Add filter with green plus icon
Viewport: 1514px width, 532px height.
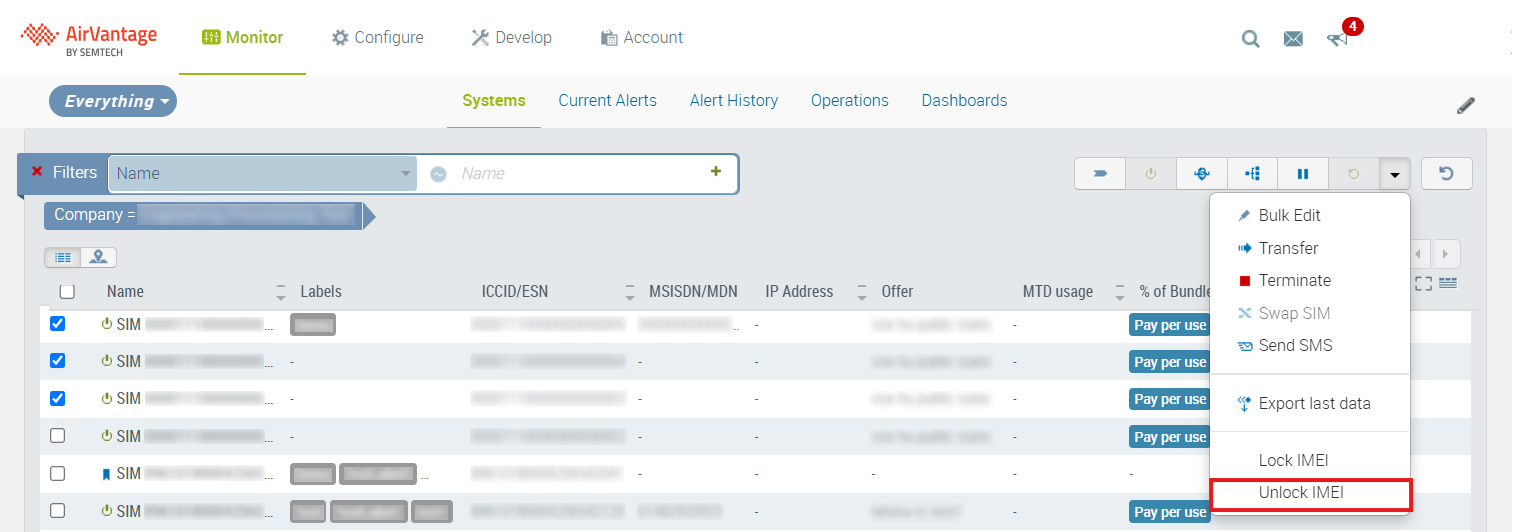tap(715, 172)
